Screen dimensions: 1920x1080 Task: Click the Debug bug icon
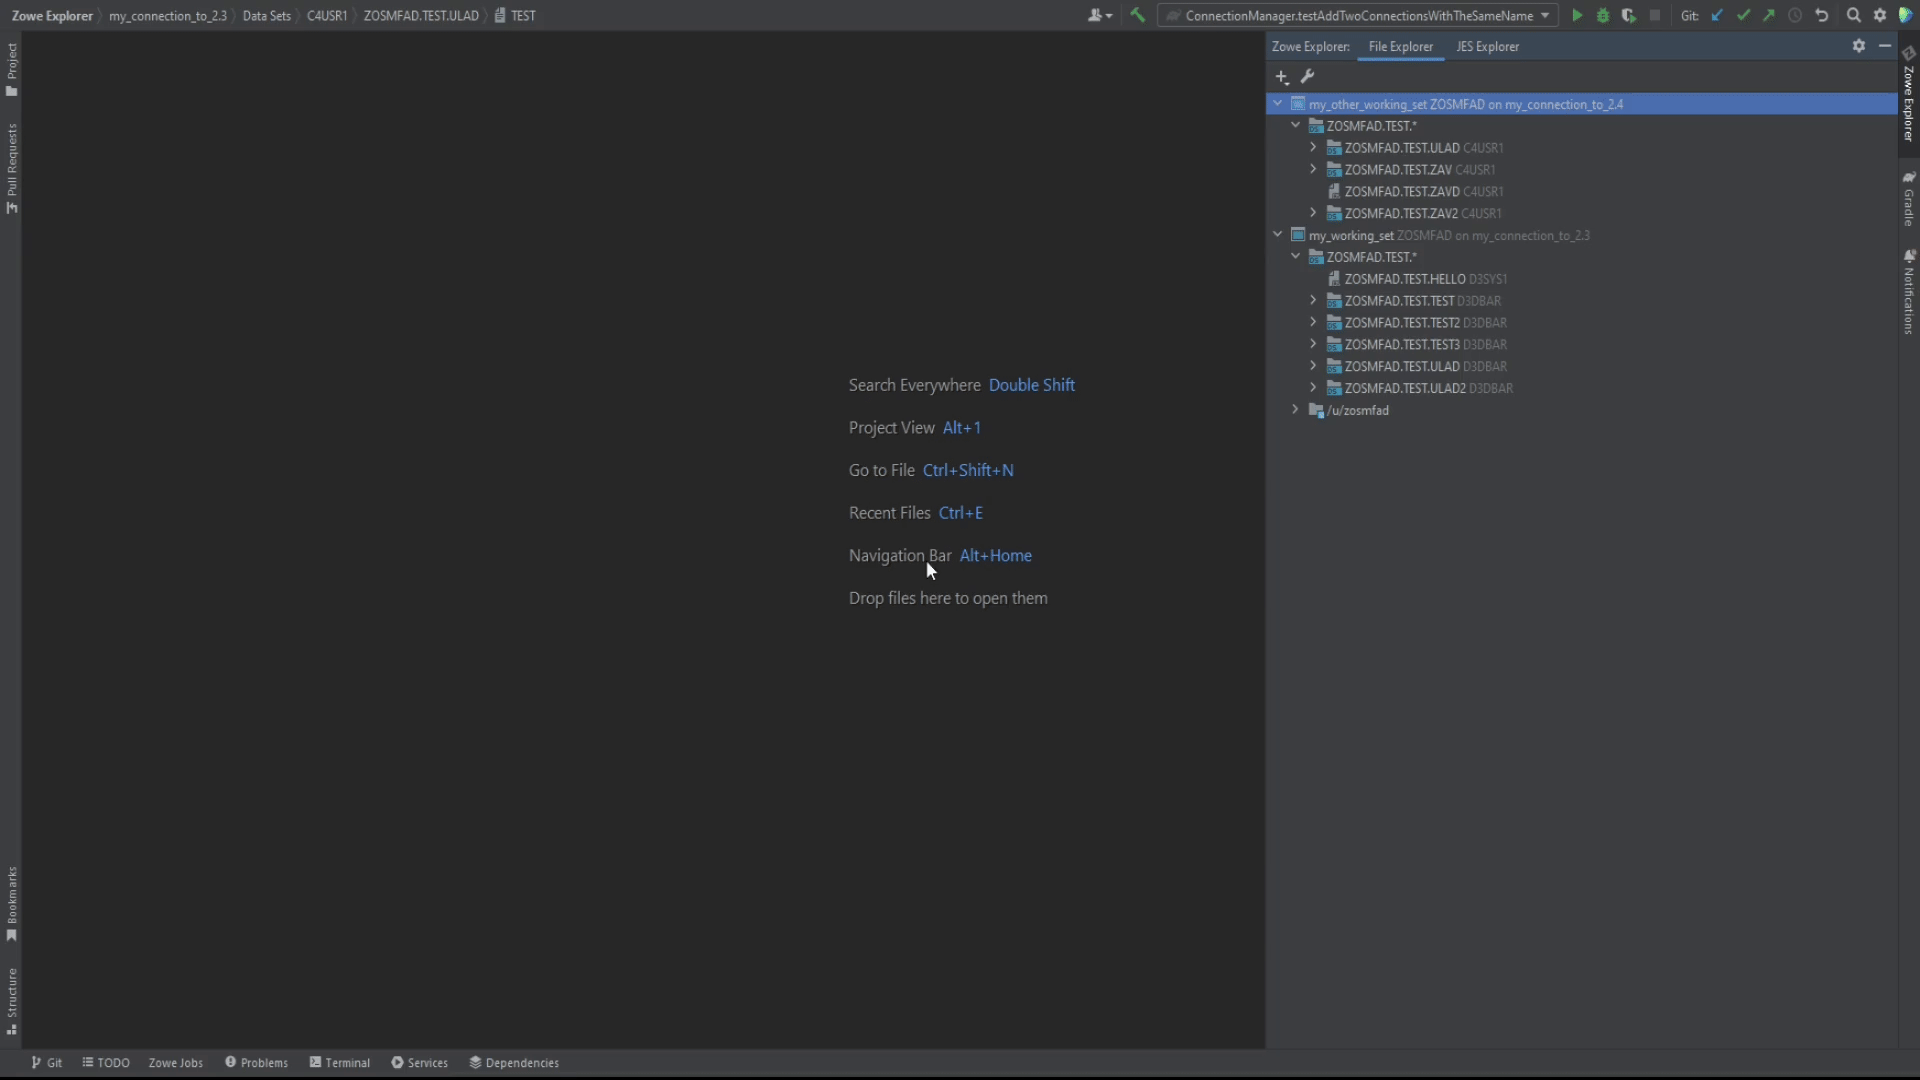tap(1603, 15)
